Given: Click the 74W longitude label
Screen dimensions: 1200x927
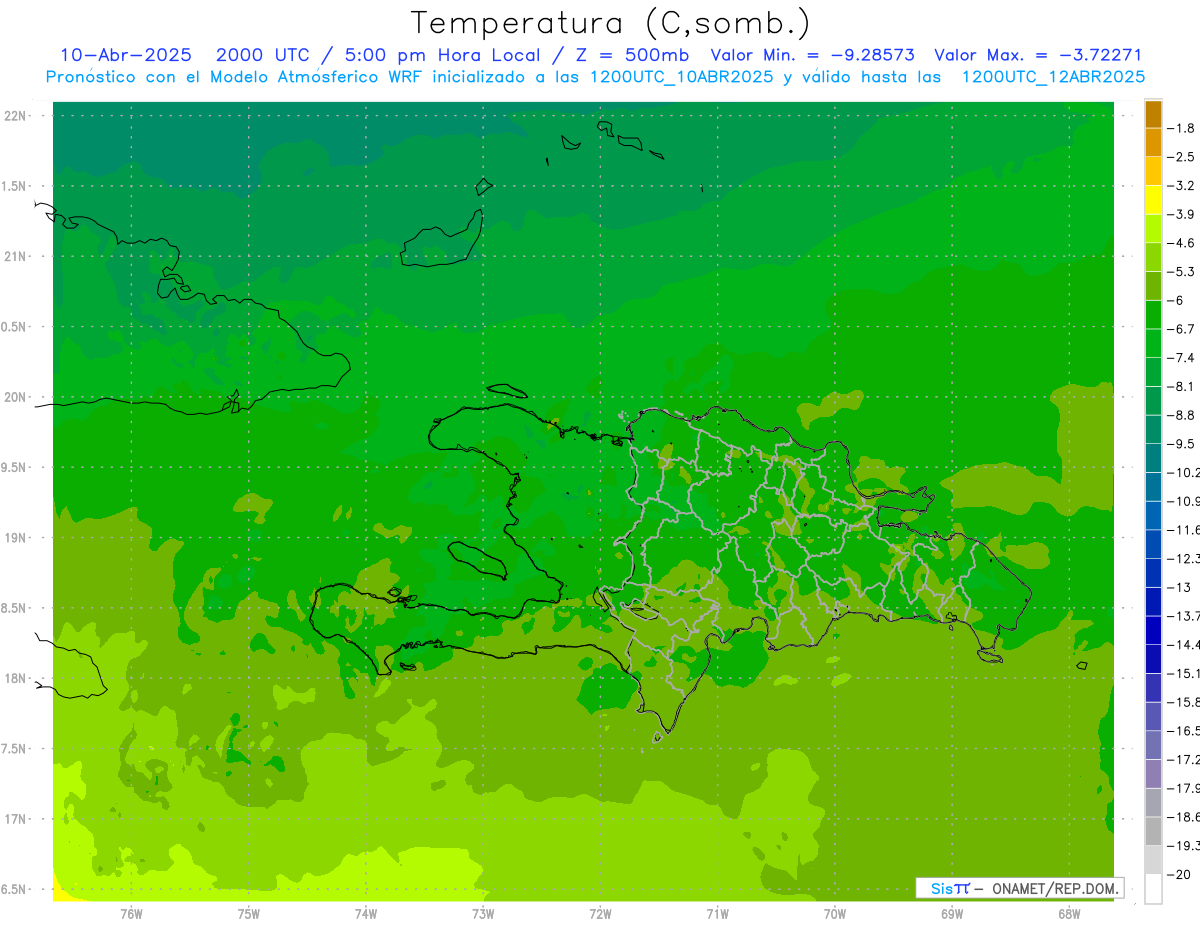Looking at the screenshot, I should (366, 914).
